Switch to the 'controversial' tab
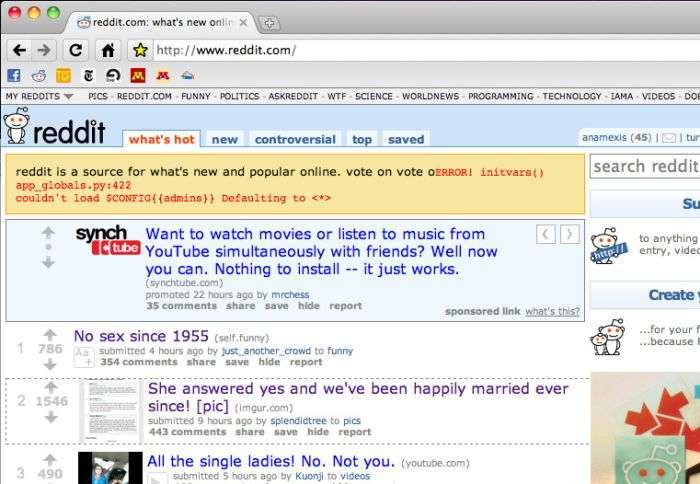This screenshot has width=700, height=484. (295, 139)
